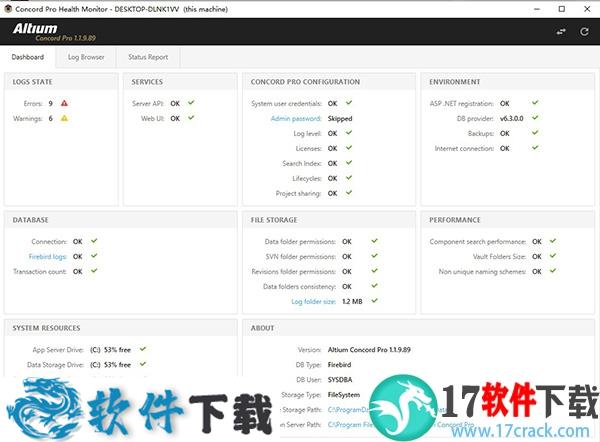600x442 pixels.
Task: Click the refresh icon in header
Action: [x=583, y=31]
